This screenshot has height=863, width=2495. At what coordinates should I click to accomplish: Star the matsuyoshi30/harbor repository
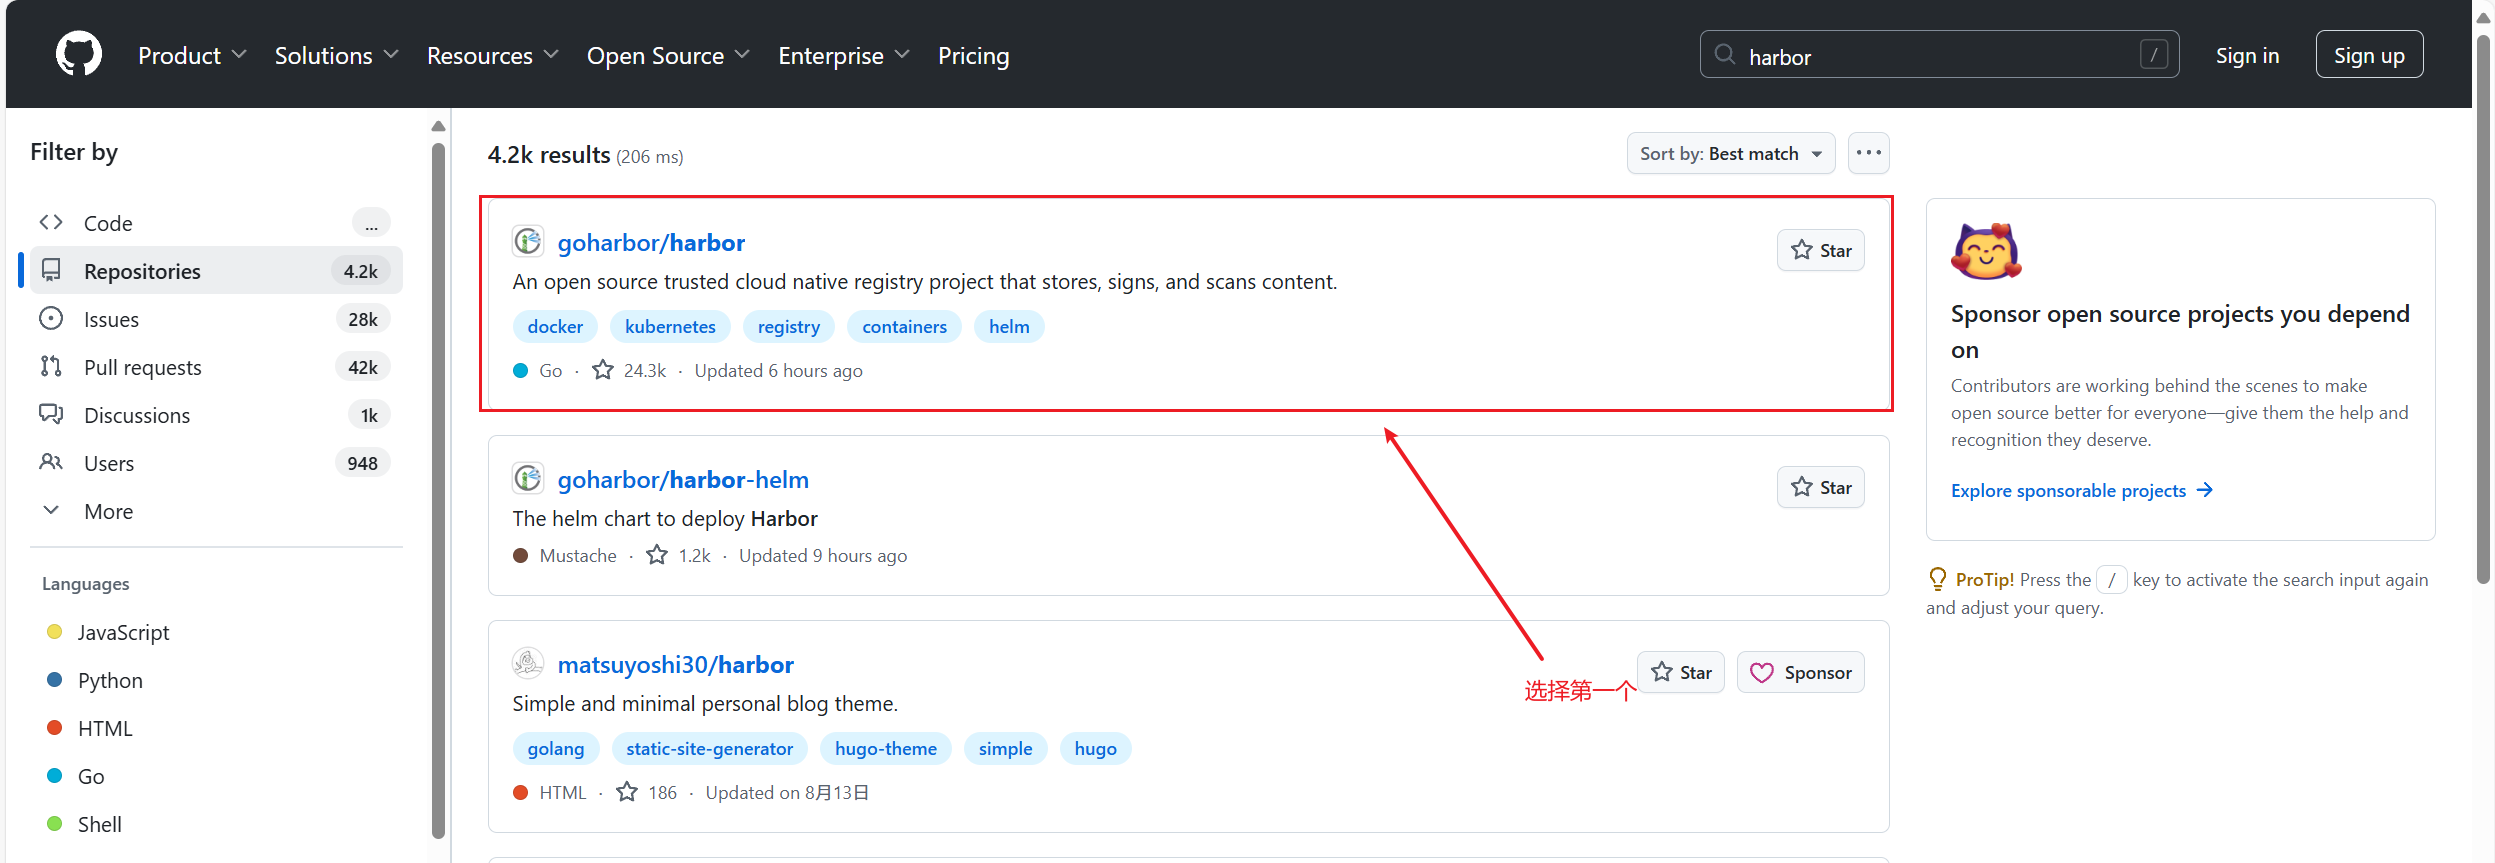click(1681, 672)
